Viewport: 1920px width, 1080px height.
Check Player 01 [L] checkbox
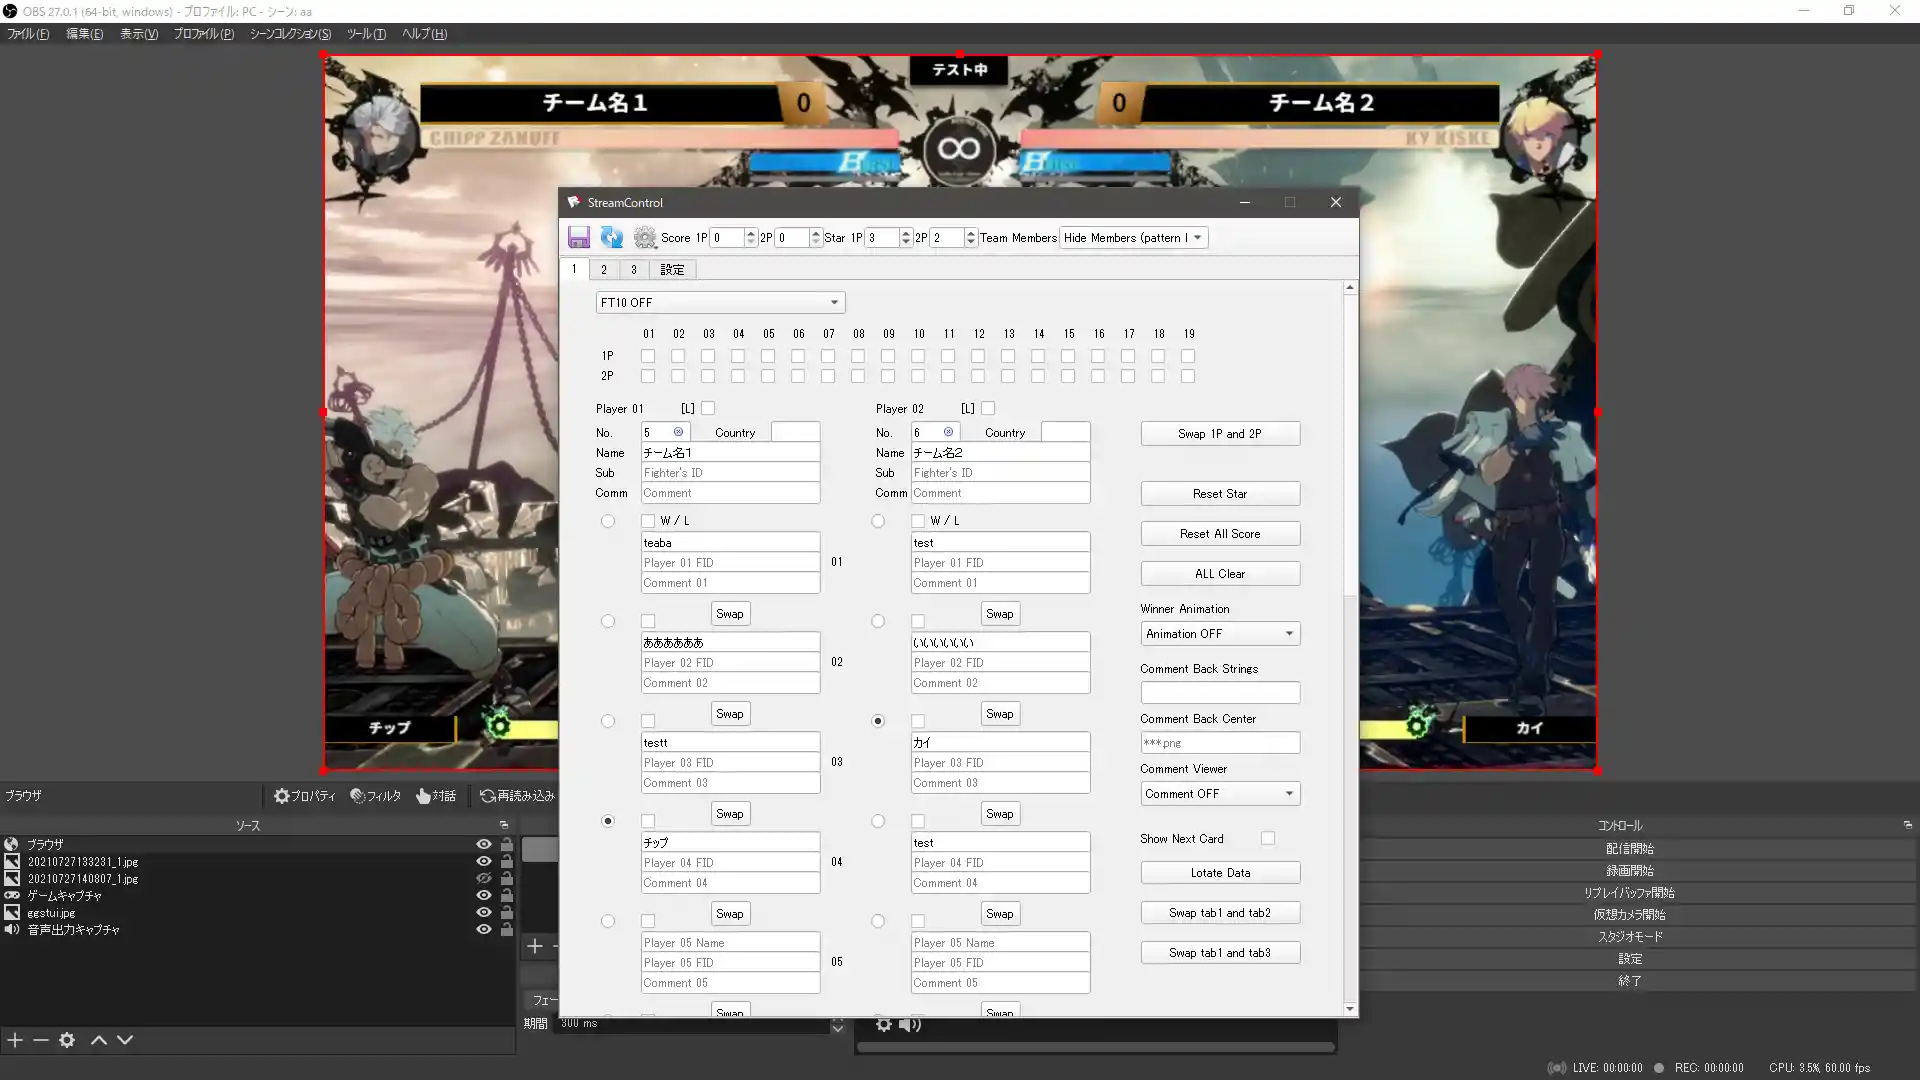[708, 408]
